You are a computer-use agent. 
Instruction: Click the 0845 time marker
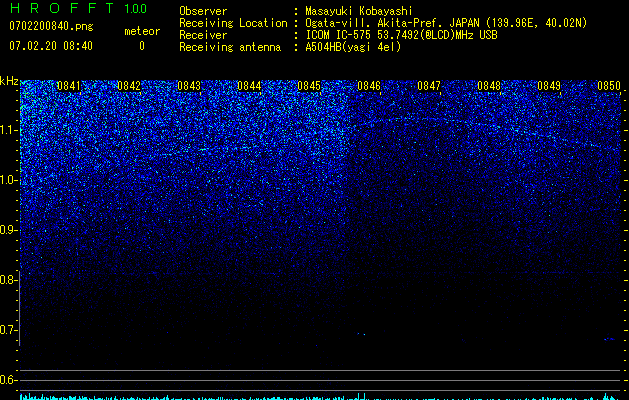pos(309,86)
